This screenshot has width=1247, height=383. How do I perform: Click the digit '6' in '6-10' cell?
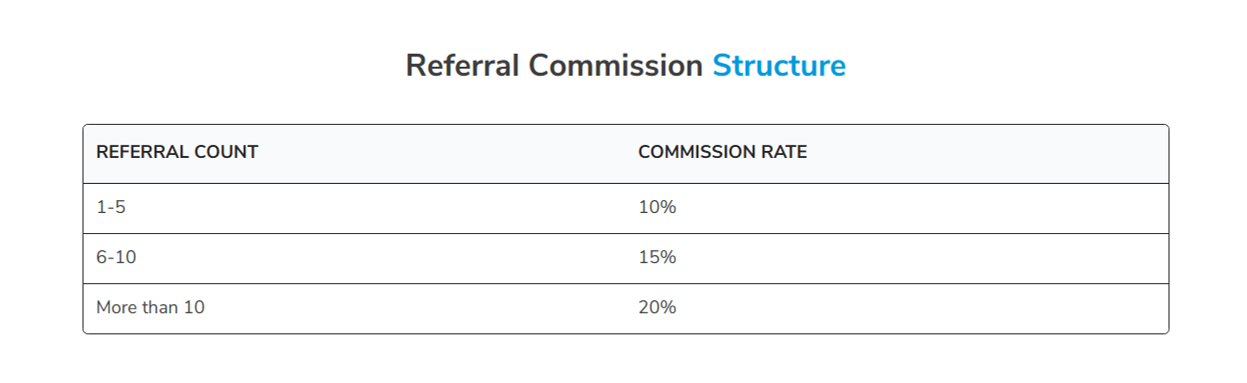click(101, 258)
